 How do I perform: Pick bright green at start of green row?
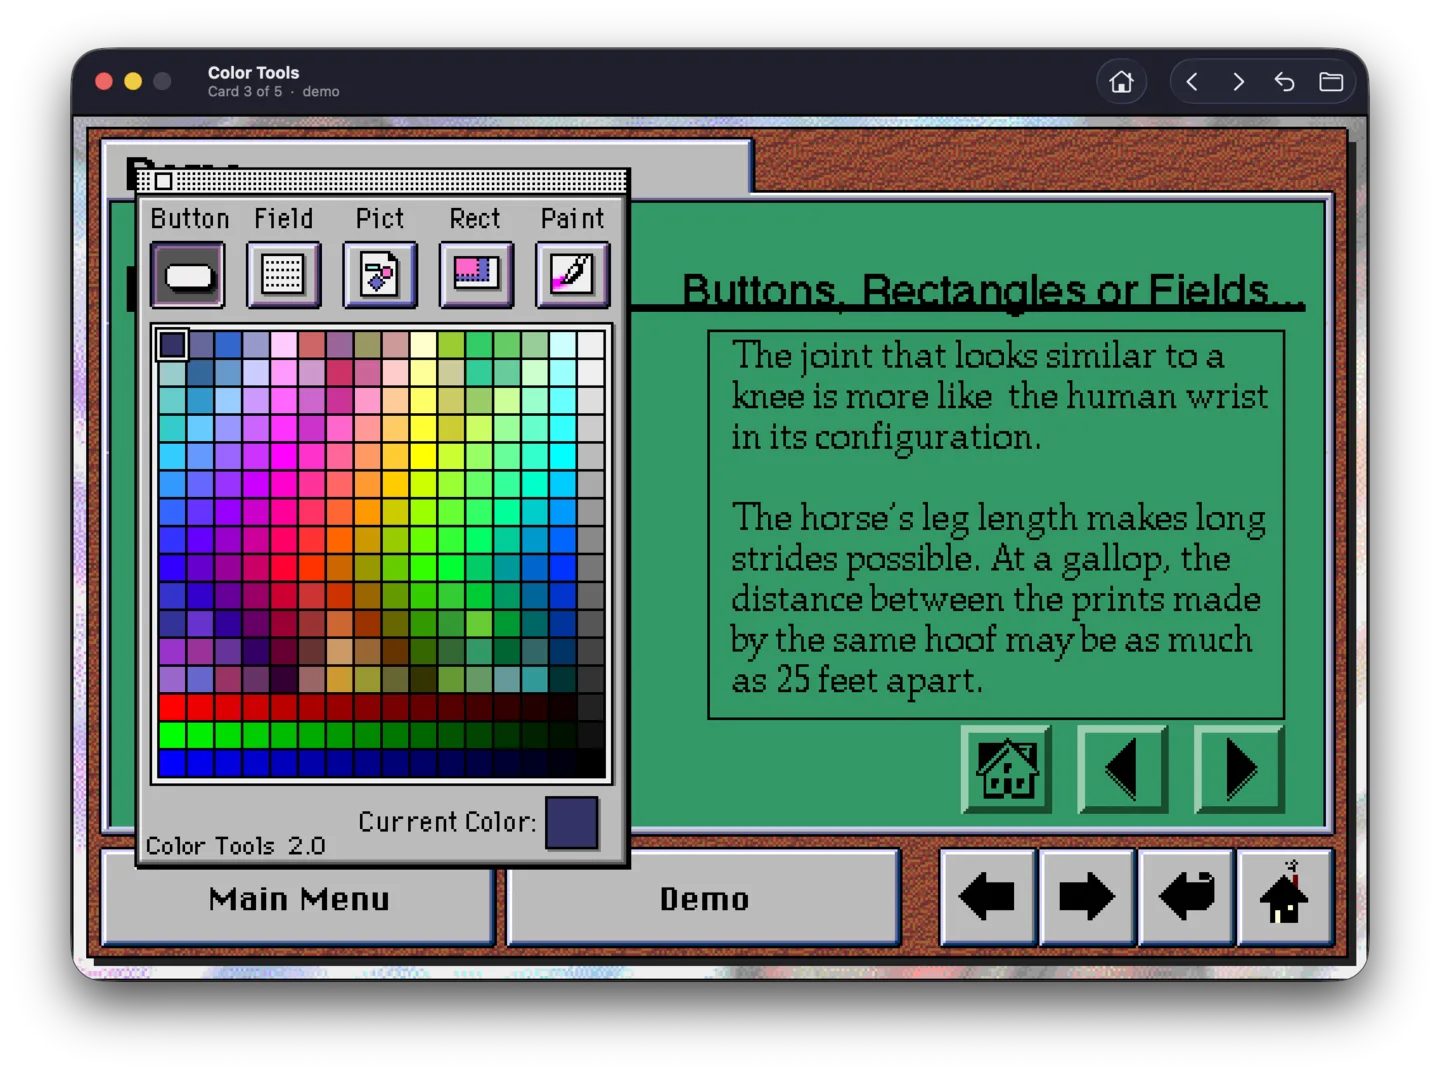coord(172,736)
